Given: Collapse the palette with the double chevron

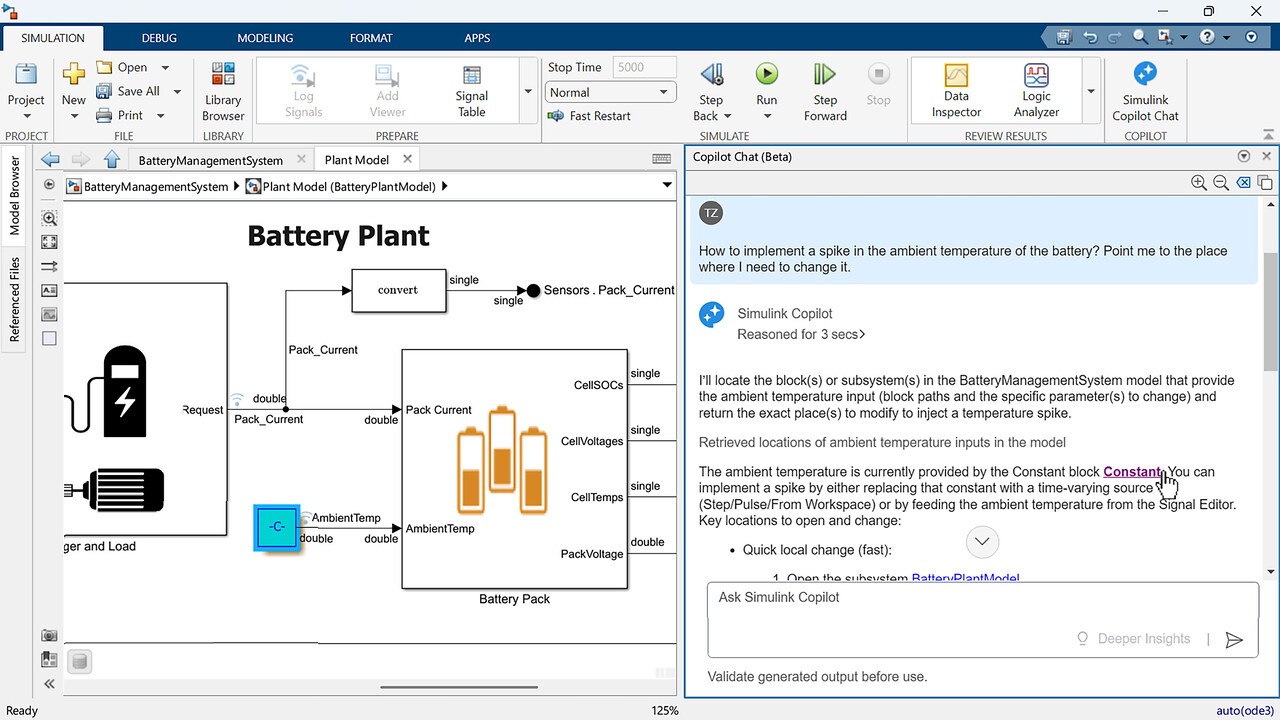Looking at the screenshot, I should (x=50, y=684).
